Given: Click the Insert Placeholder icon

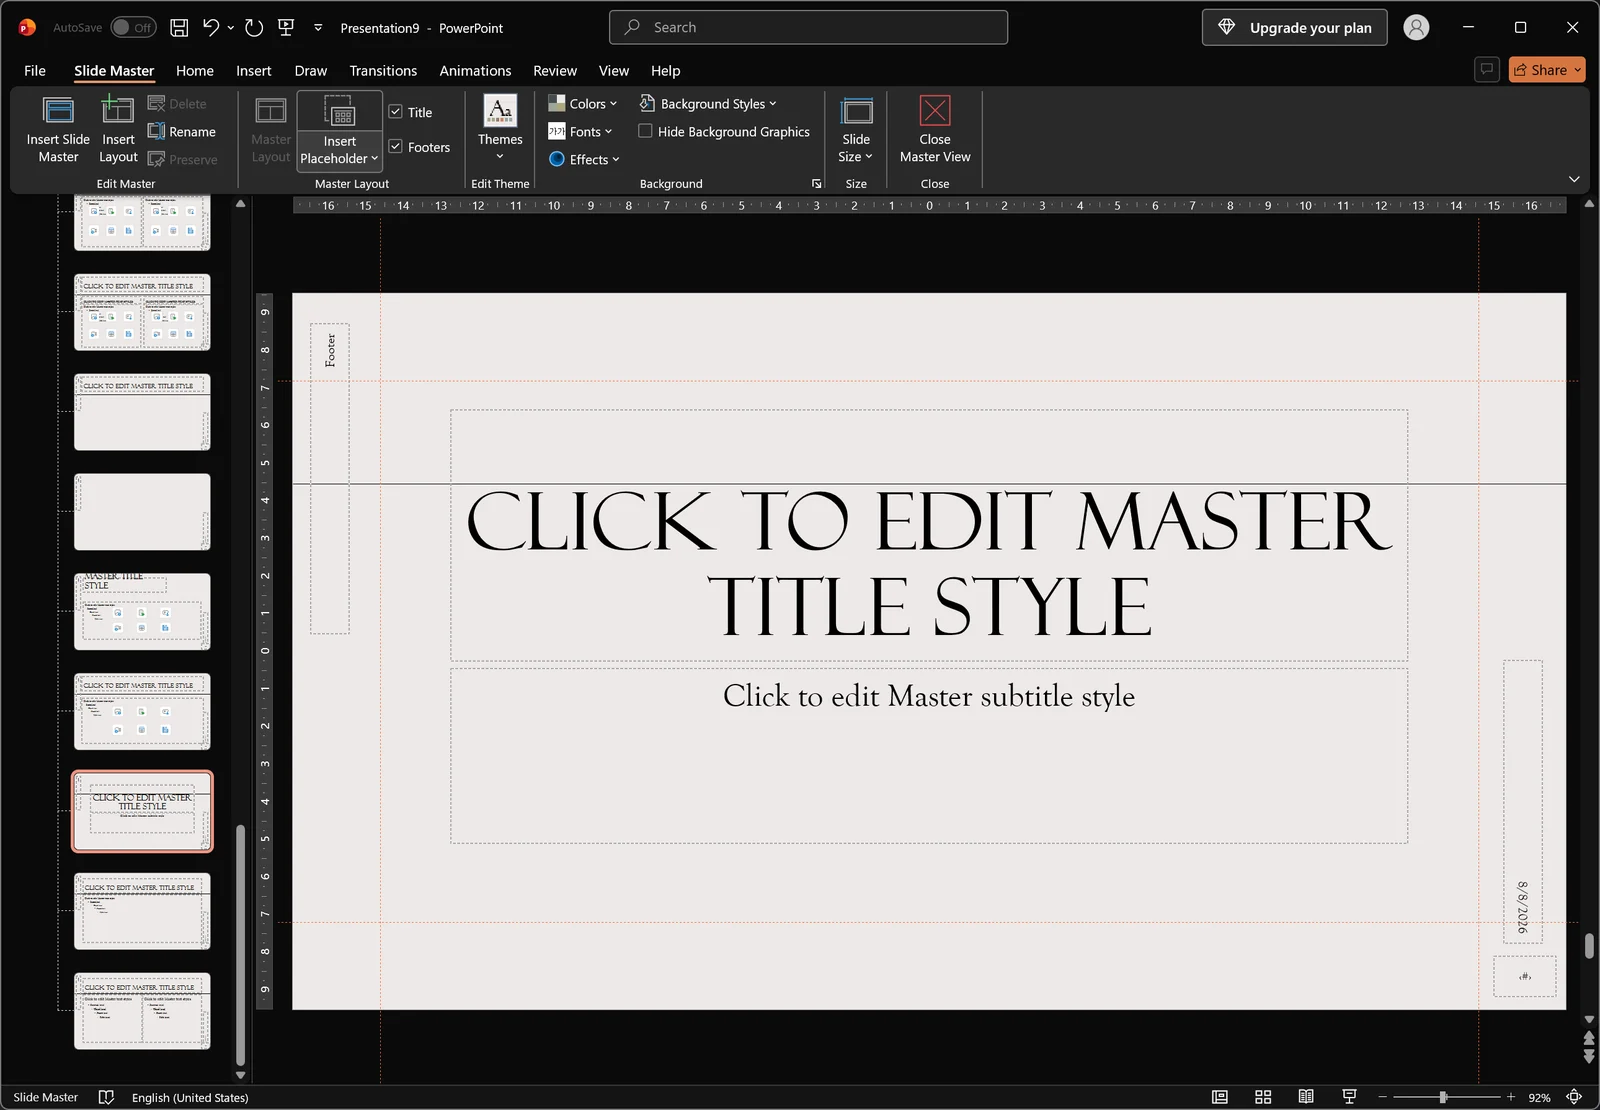Looking at the screenshot, I should pyautogui.click(x=340, y=112).
